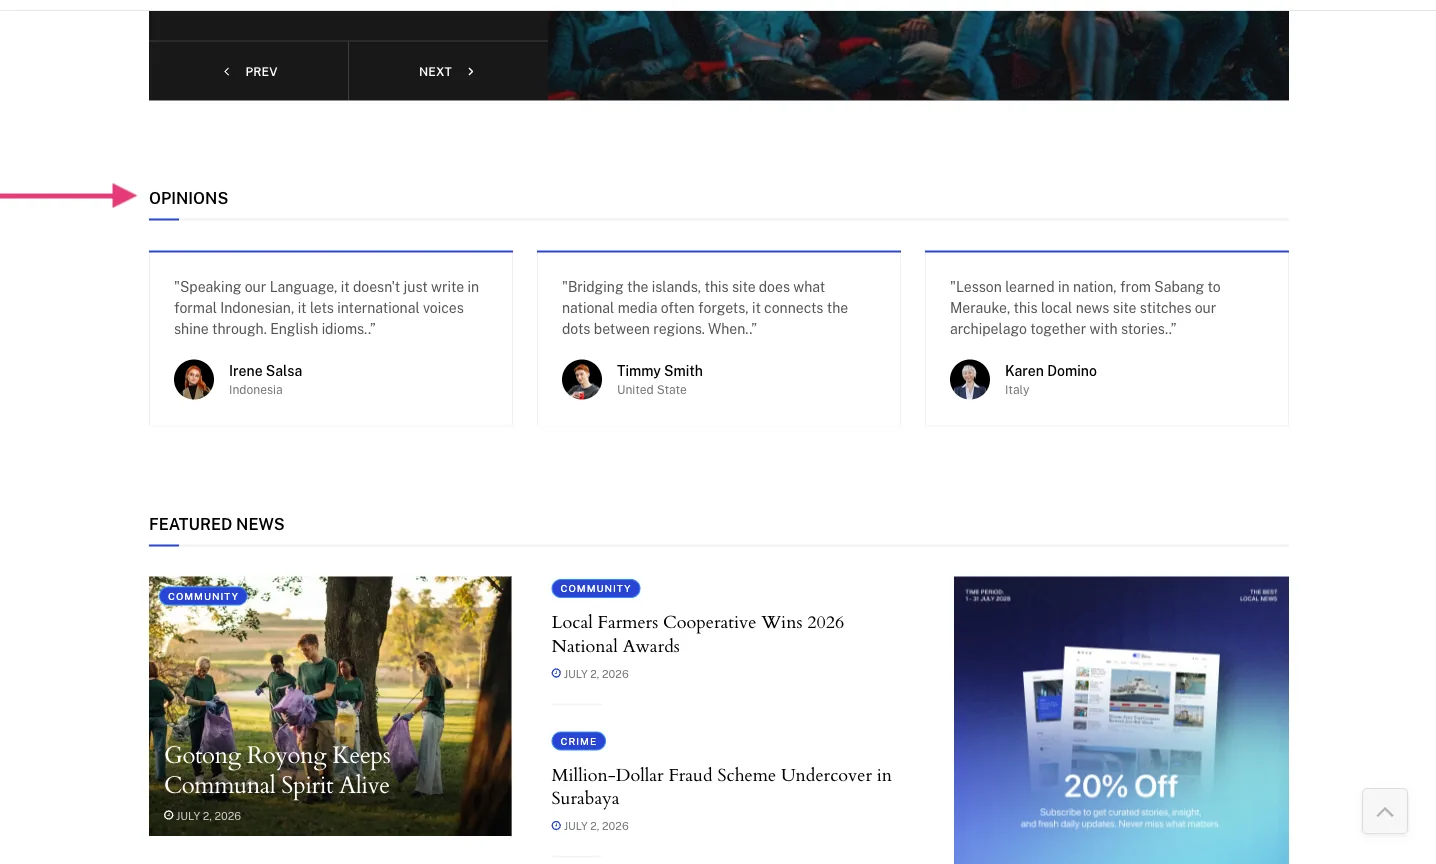Select the OPINIONS section heading
The image size is (1436, 864).
tap(189, 198)
